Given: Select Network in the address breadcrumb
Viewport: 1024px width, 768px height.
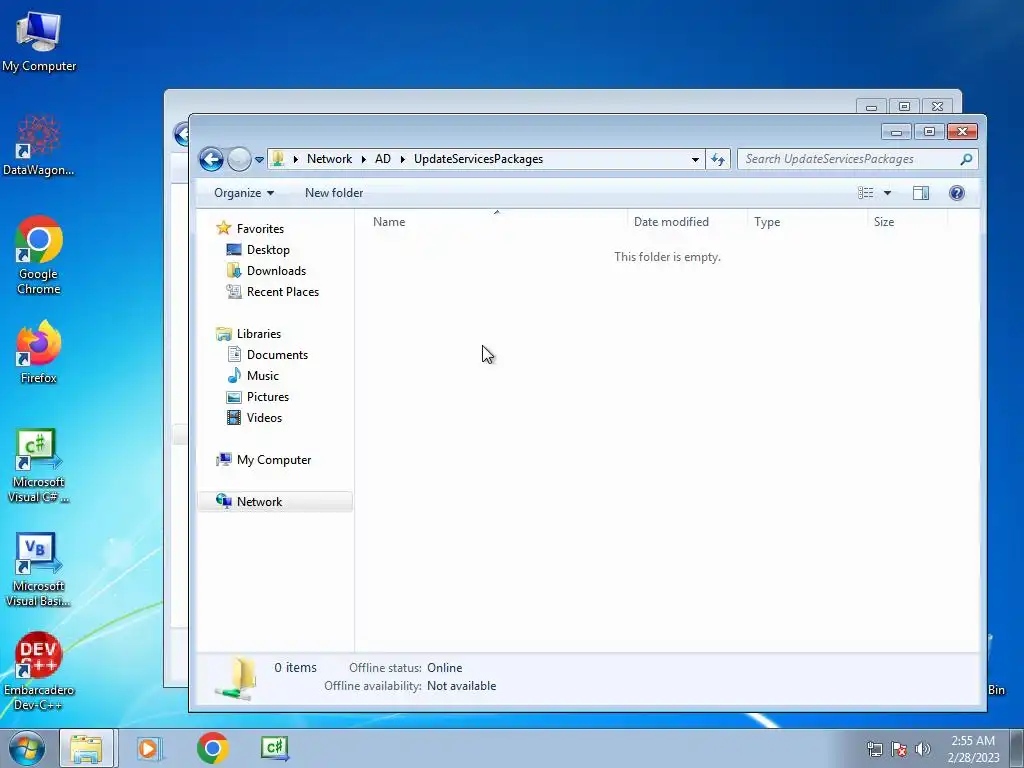Looking at the screenshot, I should (329, 159).
